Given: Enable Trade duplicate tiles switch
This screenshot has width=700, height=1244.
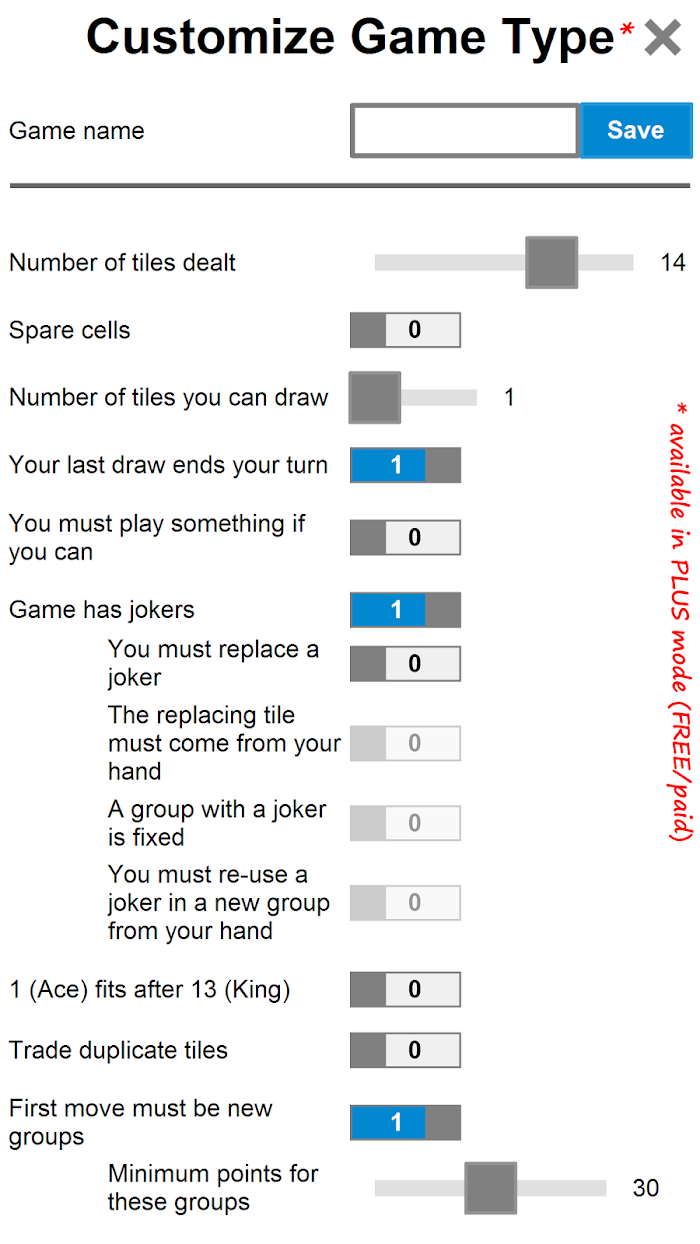Looking at the screenshot, I should (405, 1050).
